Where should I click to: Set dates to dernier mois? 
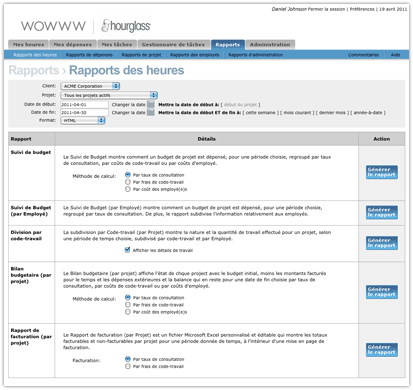click(x=332, y=113)
